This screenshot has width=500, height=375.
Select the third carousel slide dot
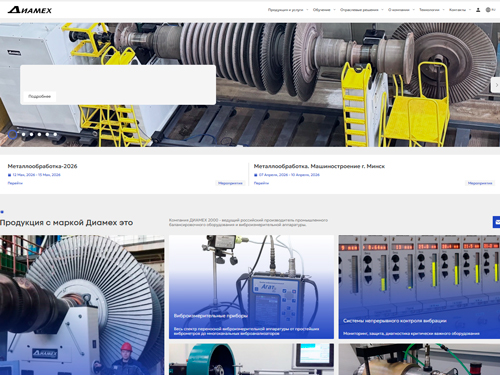coord(31,134)
